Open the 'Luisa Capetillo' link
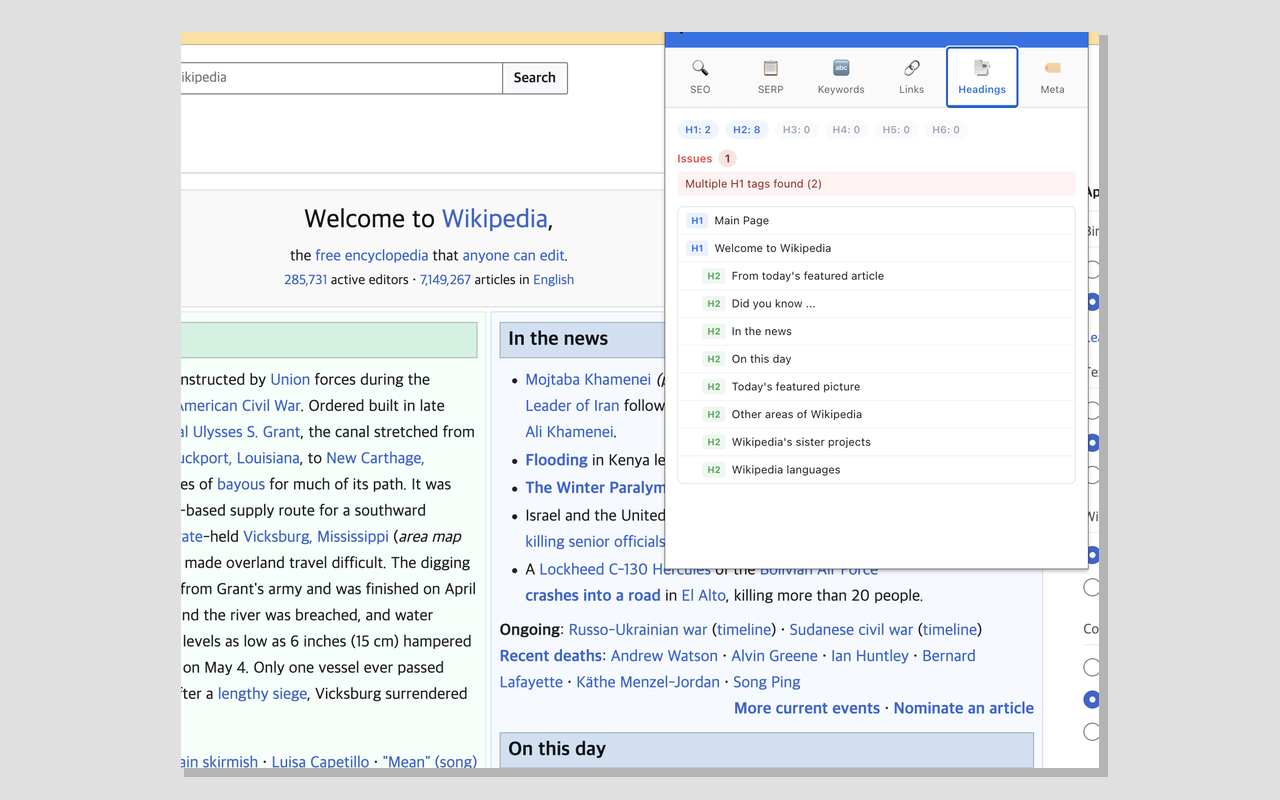The height and width of the screenshot is (800, 1280). tap(320, 762)
